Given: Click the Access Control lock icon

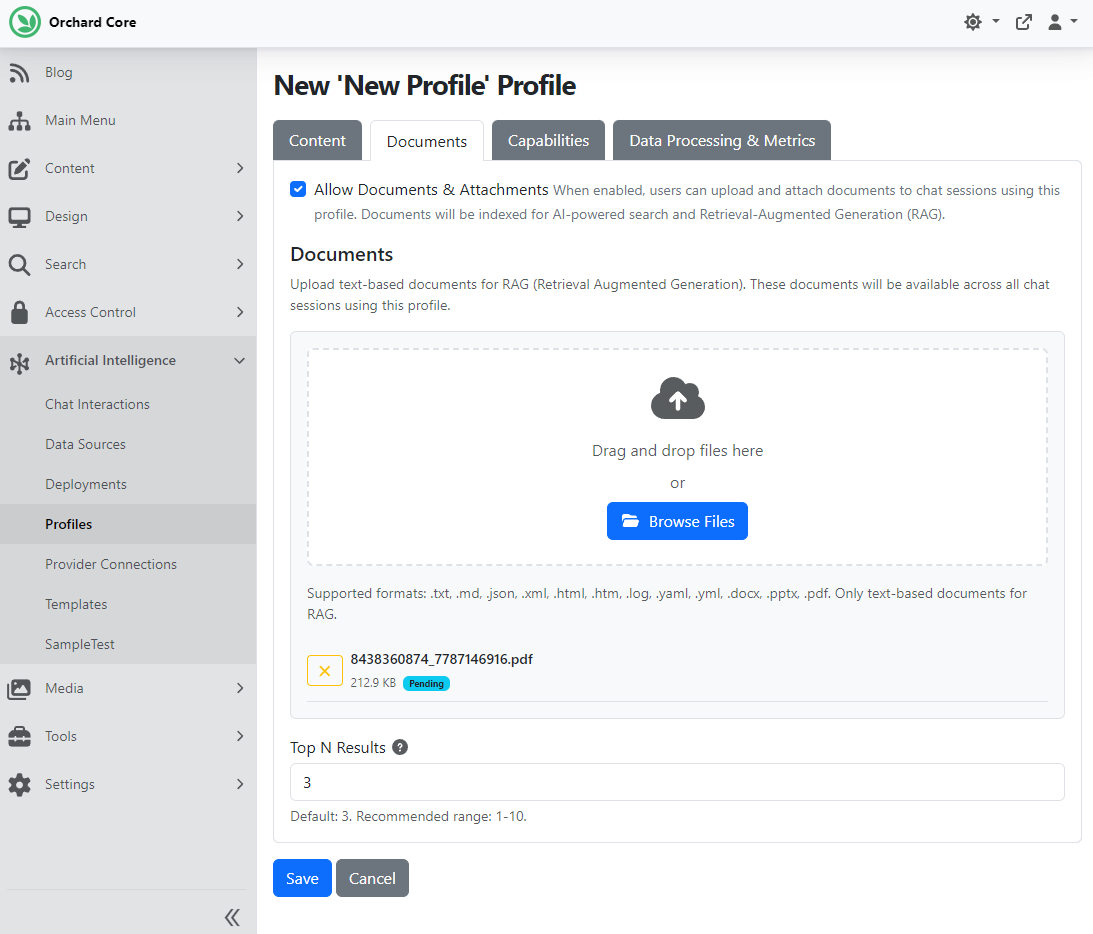Looking at the screenshot, I should [20, 313].
